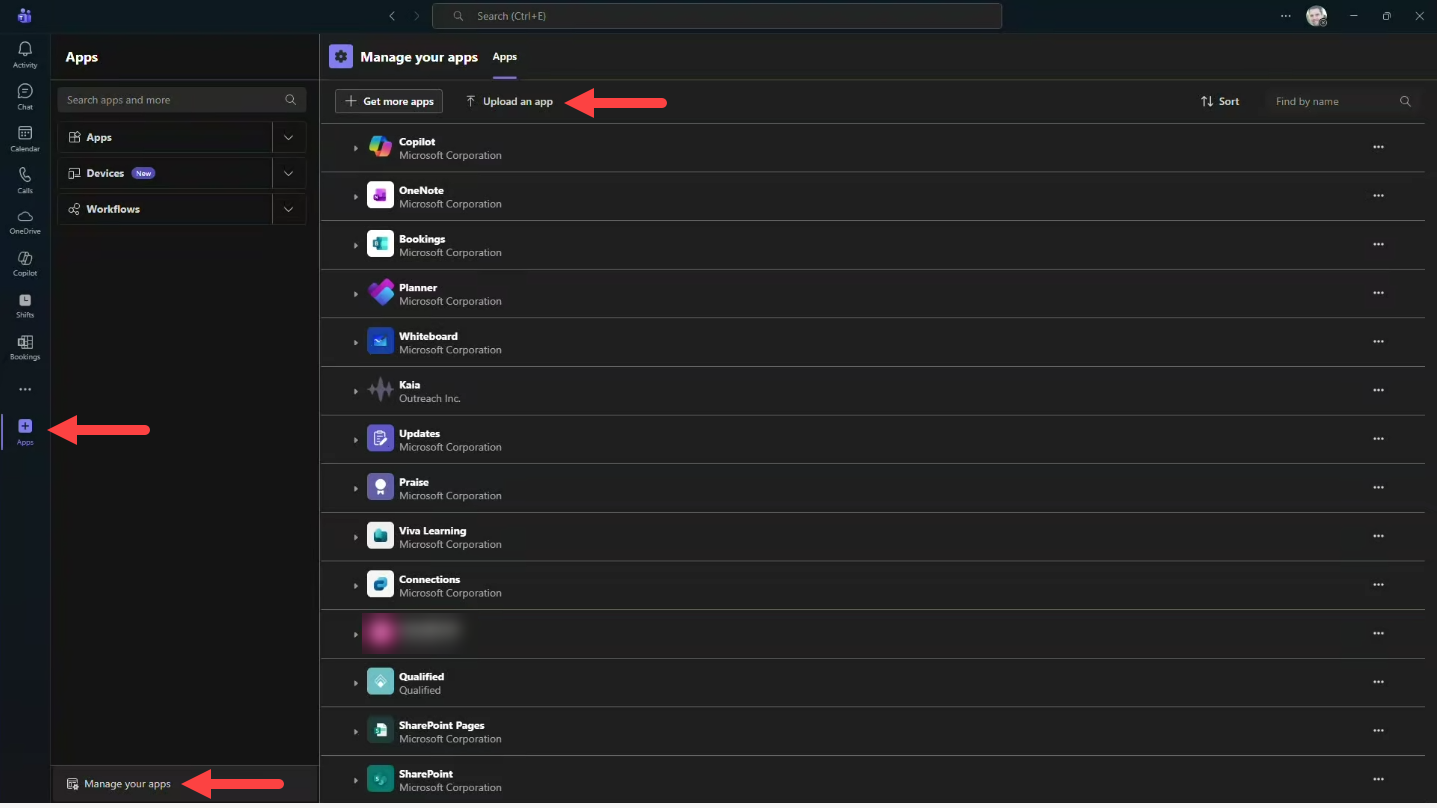Expand the Workflows section

[289, 208]
